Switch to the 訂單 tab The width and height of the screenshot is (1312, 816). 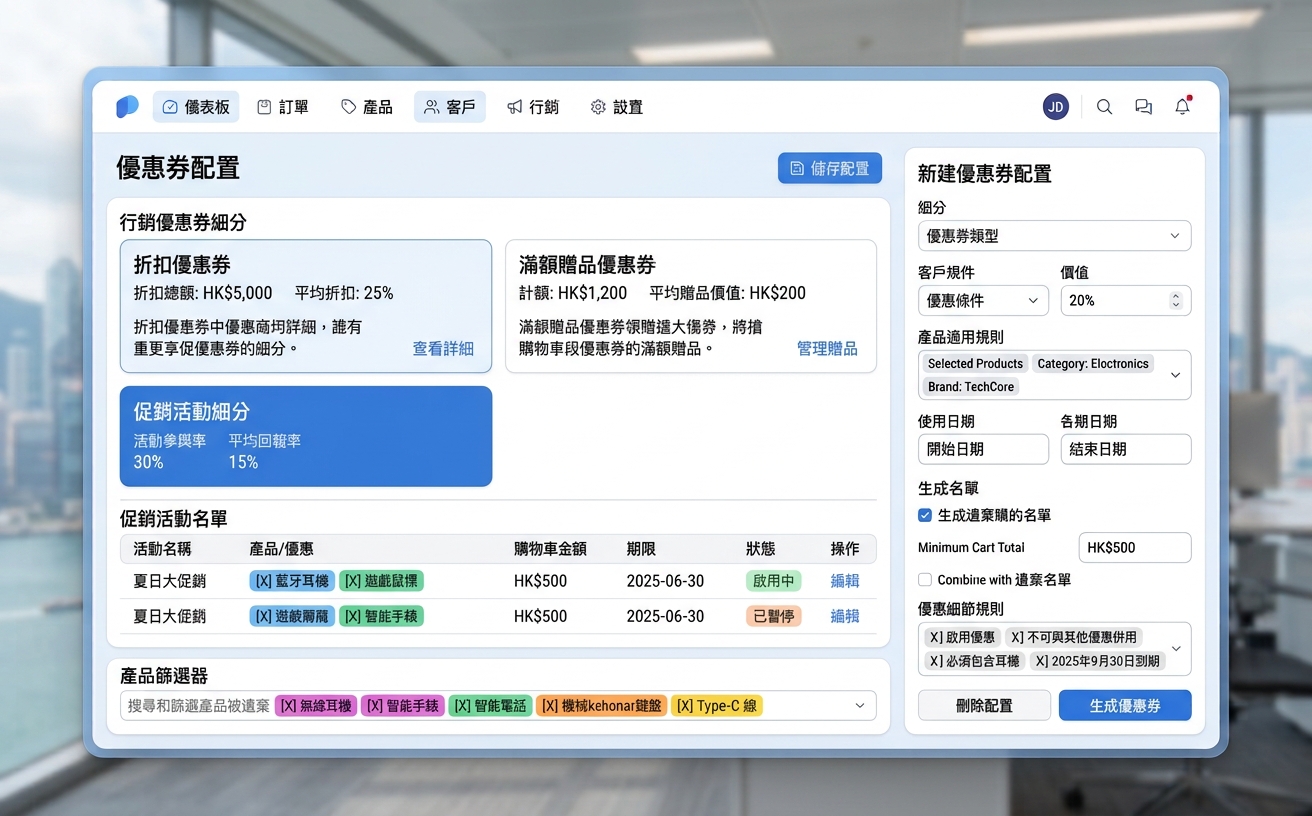pyautogui.click(x=283, y=107)
